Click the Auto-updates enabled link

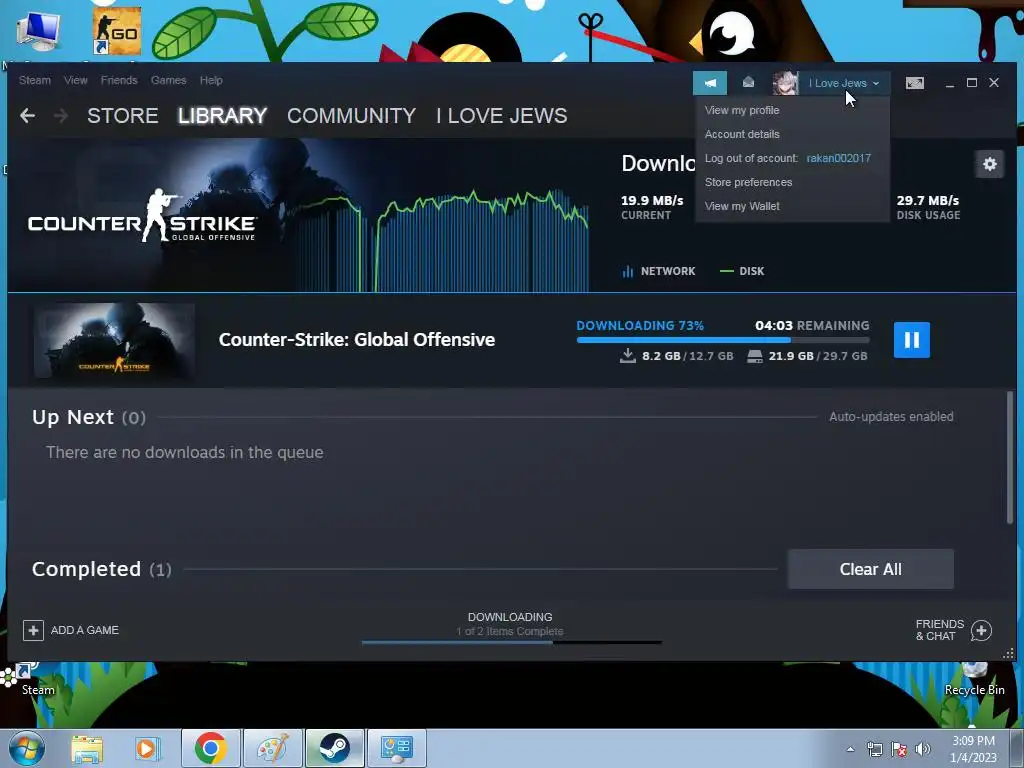click(891, 417)
